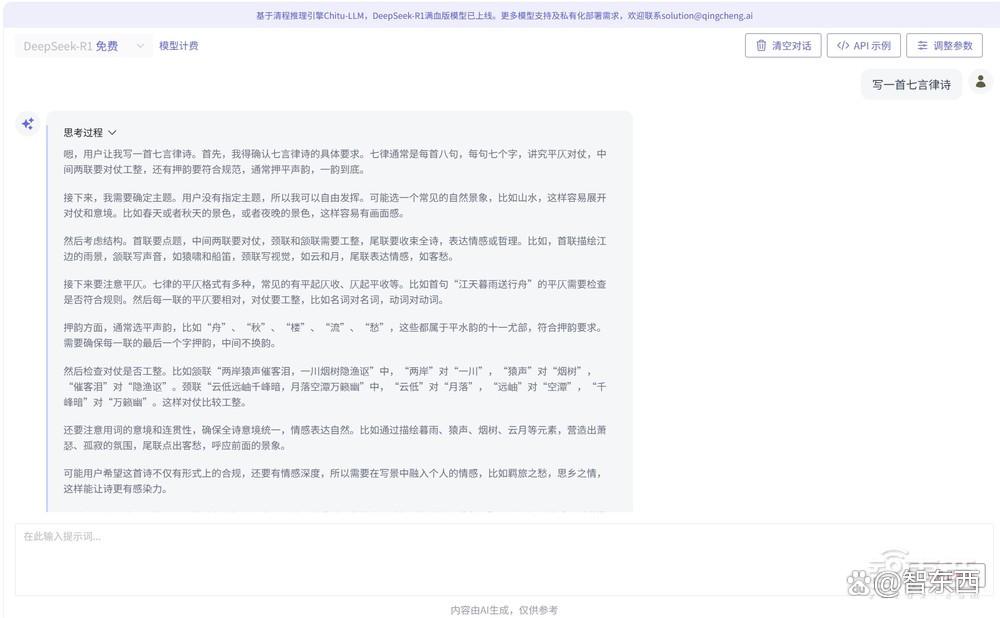
Task: Click the code brackets icon in API 示例
Action: pos(842,45)
